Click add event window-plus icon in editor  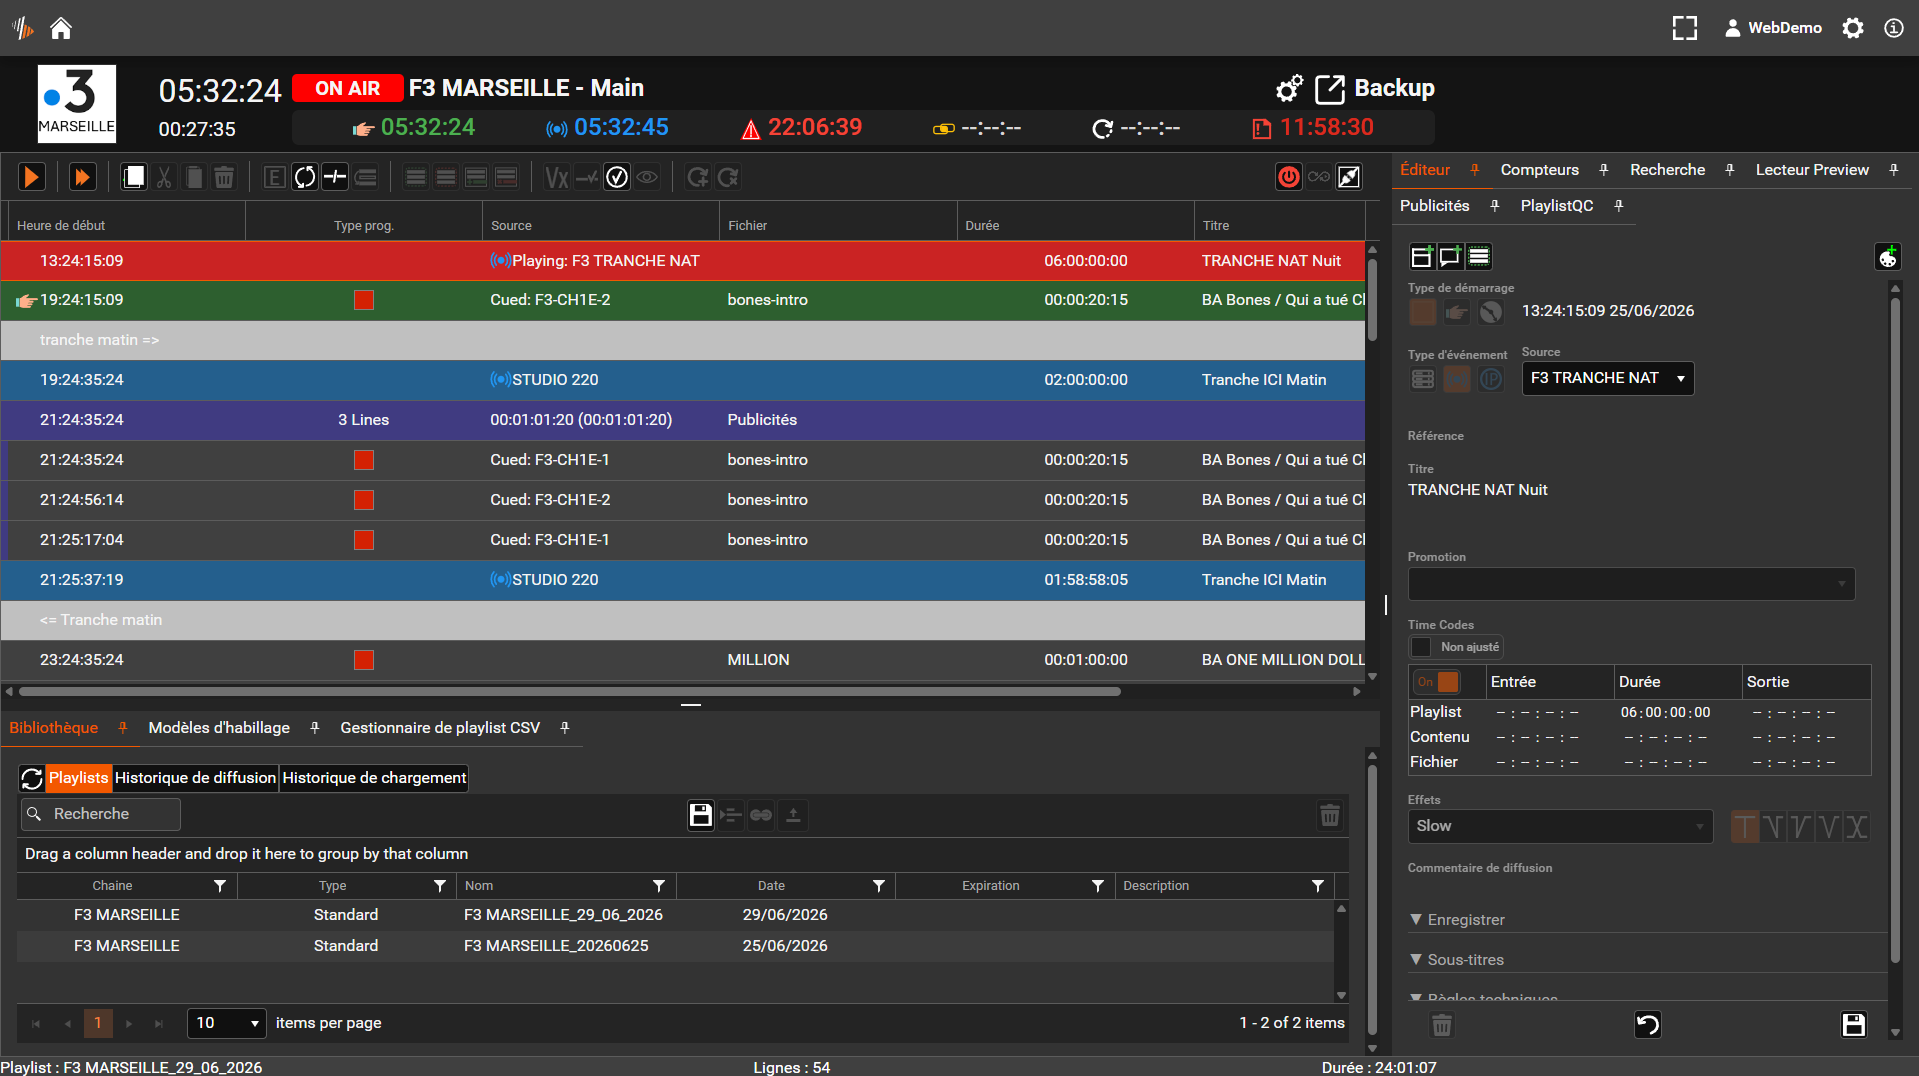click(1421, 257)
